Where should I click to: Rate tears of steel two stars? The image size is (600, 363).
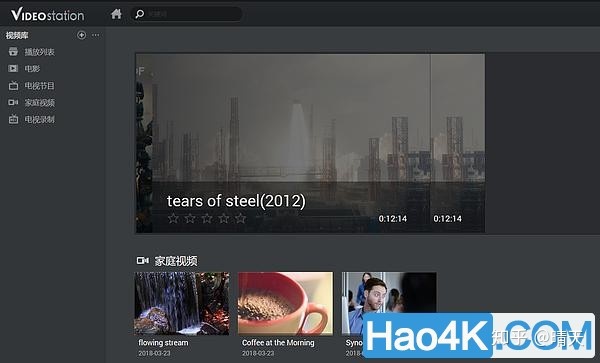point(190,218)
